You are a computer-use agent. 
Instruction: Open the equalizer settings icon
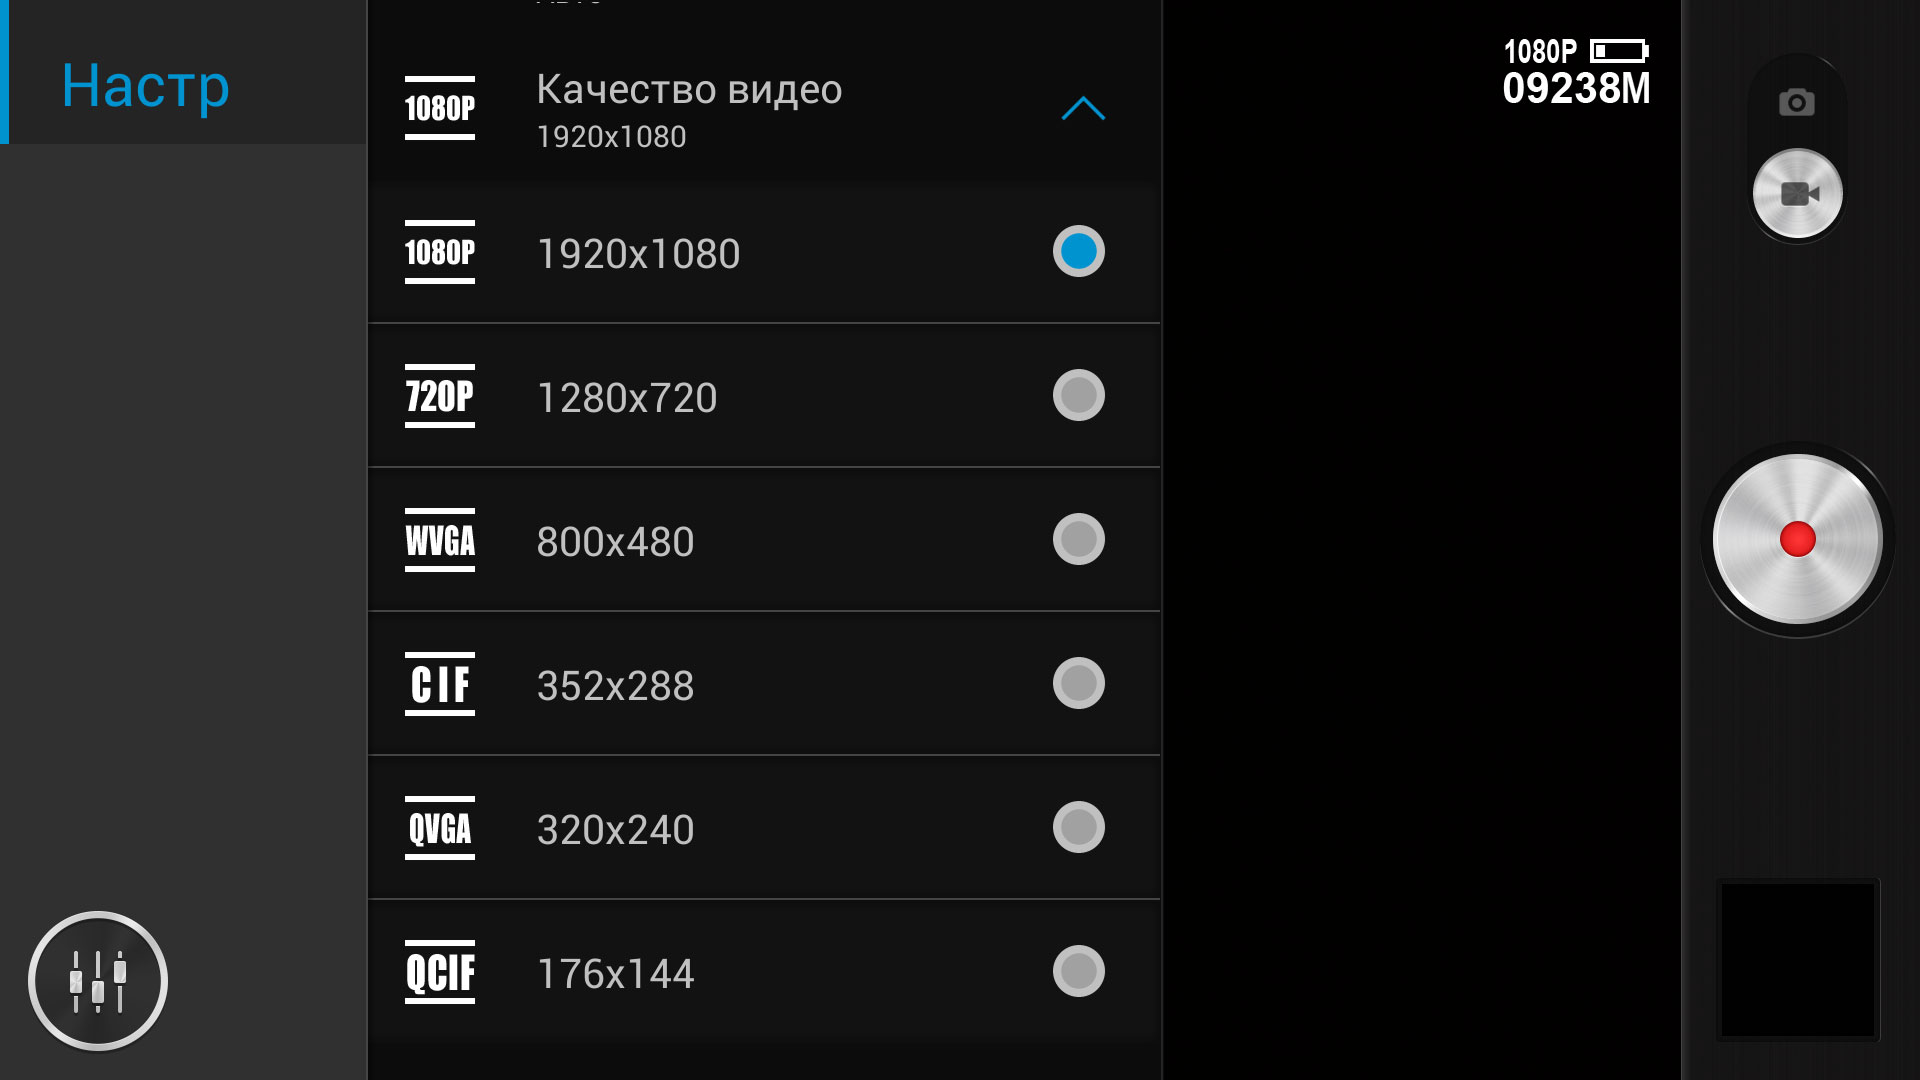coord(98,981)
